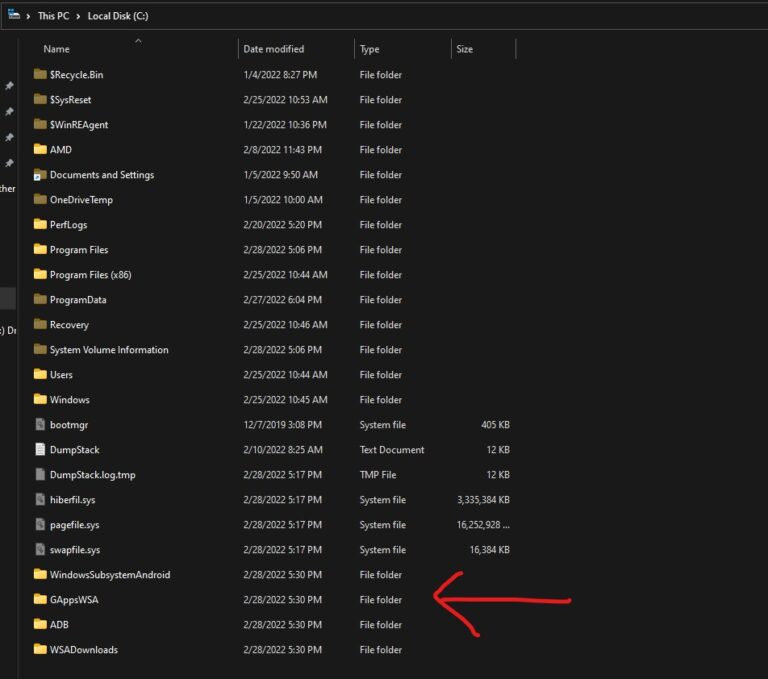The image size is (768, 679).
Task: Click the 1/4/2022 8:27 PM date
Action: click(x=280, y=75)
